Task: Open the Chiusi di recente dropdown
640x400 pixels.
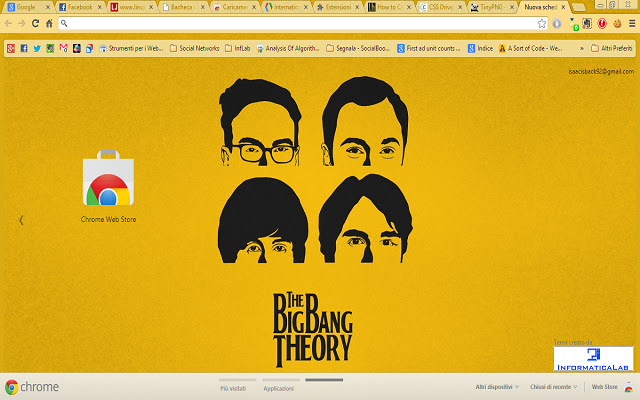Action: click(x=553, y=387)
